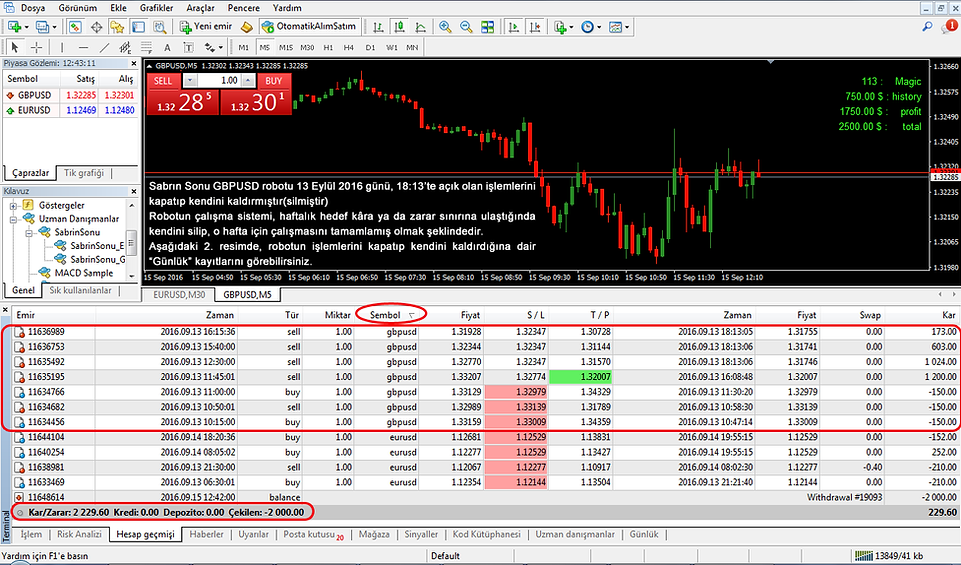Enable chart shift icon
The height and width of the screenshot is (565, 961).
(536, 27)
